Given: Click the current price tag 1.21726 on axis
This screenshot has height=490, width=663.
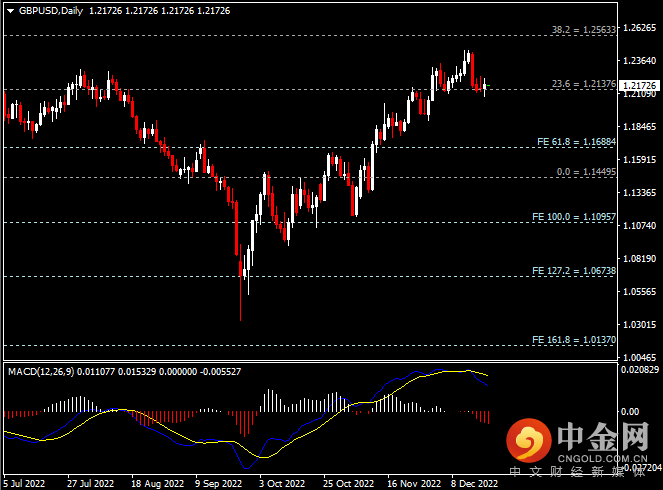Looking at the screenshot, I should click(639, 87).
